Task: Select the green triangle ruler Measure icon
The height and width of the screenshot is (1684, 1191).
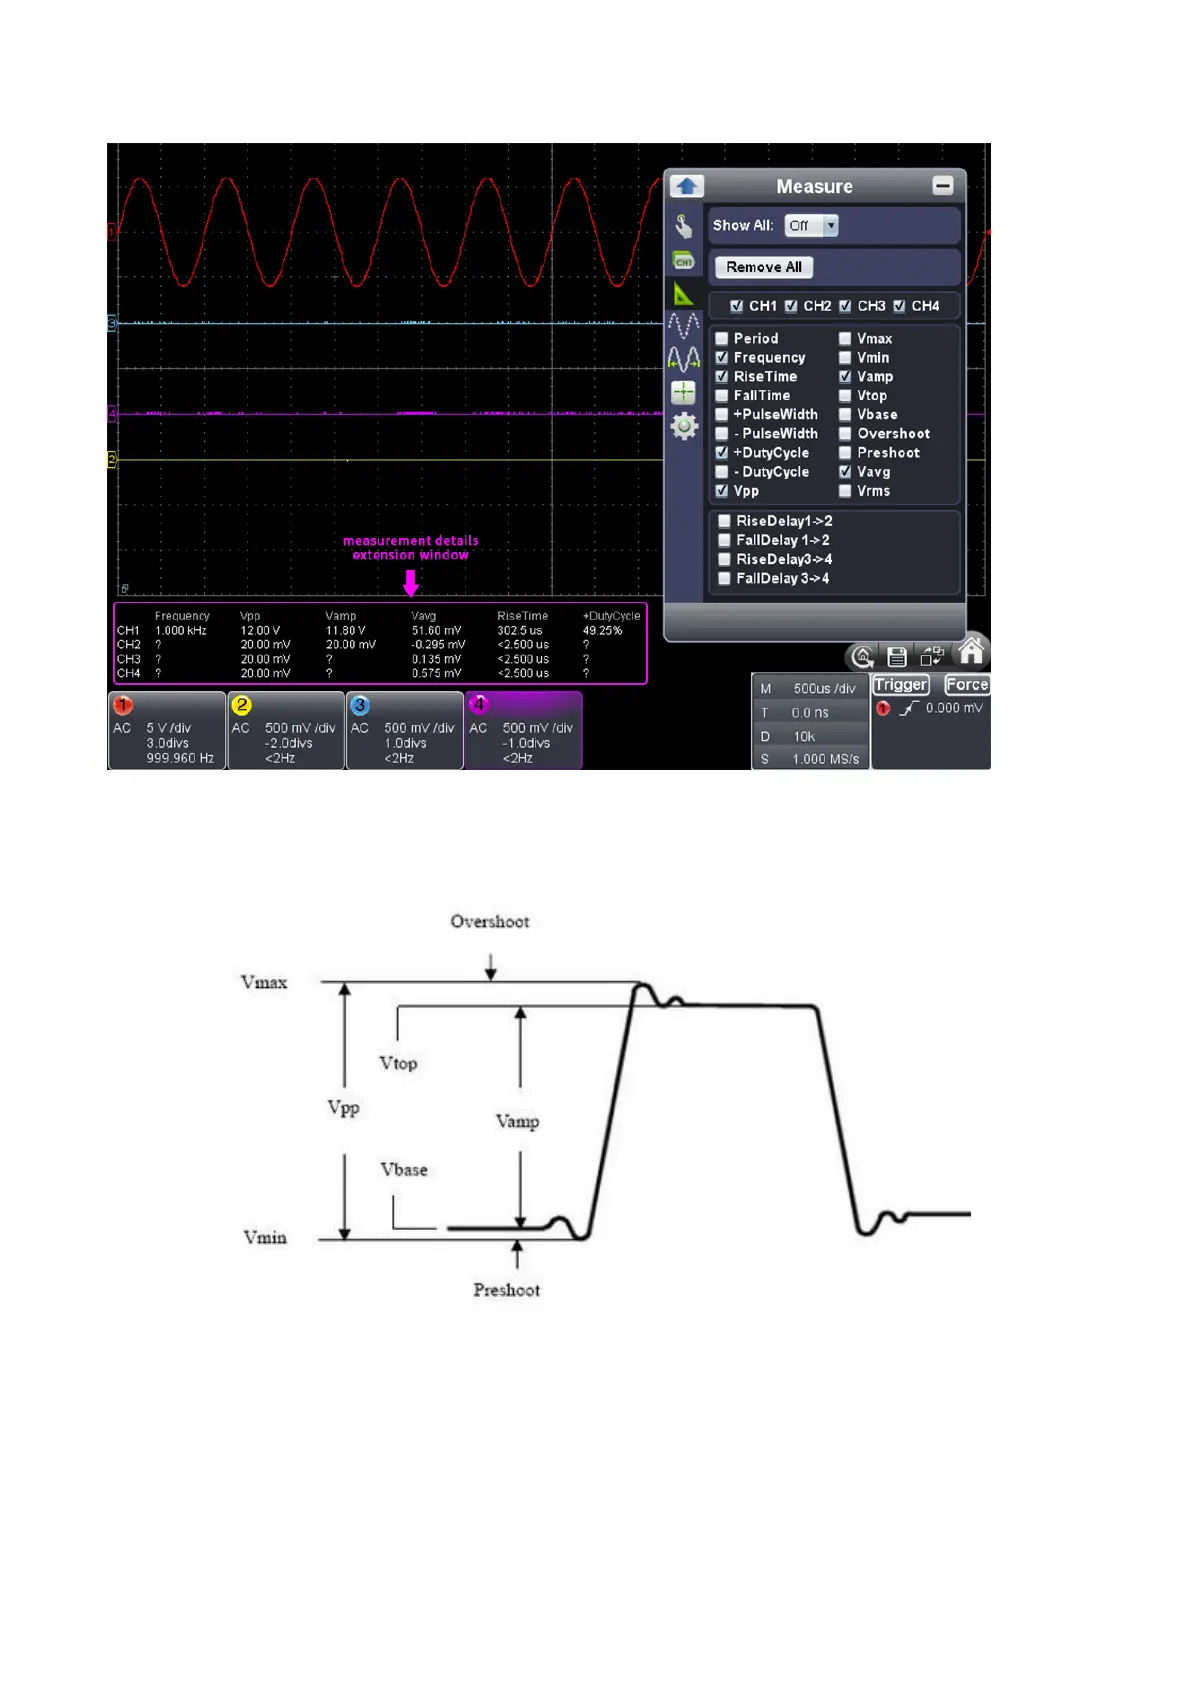Action: click(684, 294)
